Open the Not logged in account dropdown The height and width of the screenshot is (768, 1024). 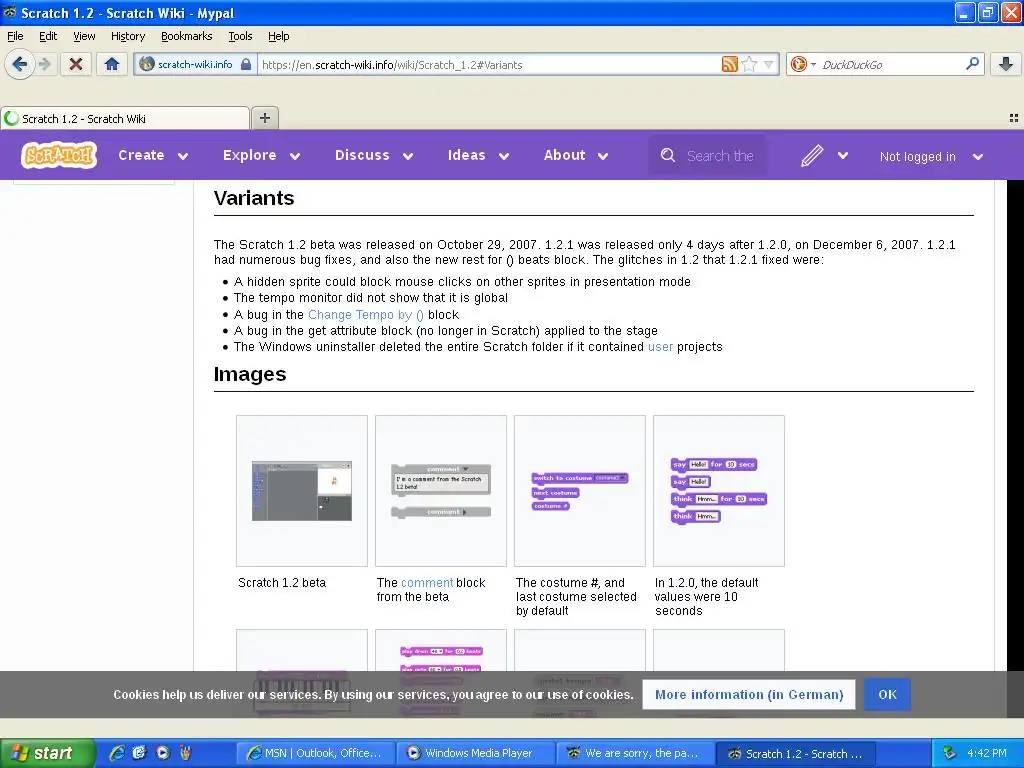pos(931,157)
